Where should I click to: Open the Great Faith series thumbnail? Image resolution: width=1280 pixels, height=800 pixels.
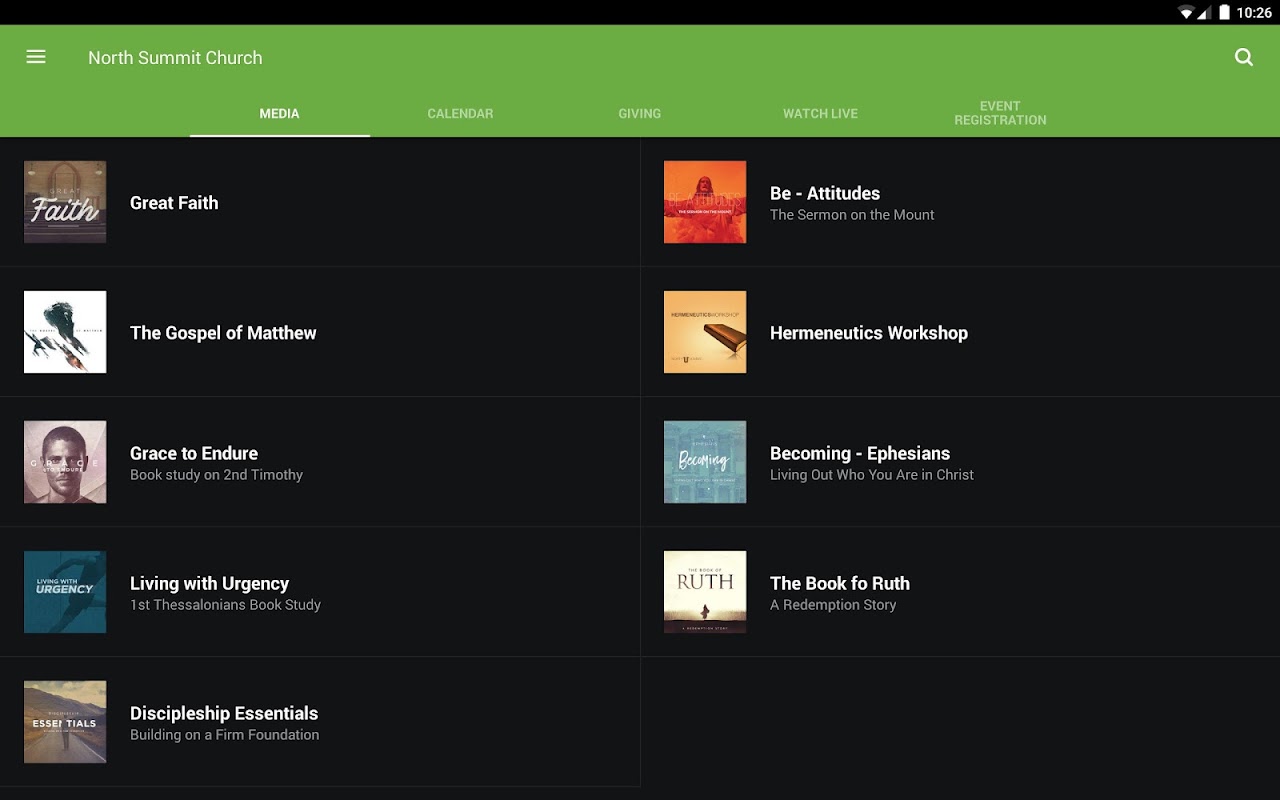click(x=65, y=202)
